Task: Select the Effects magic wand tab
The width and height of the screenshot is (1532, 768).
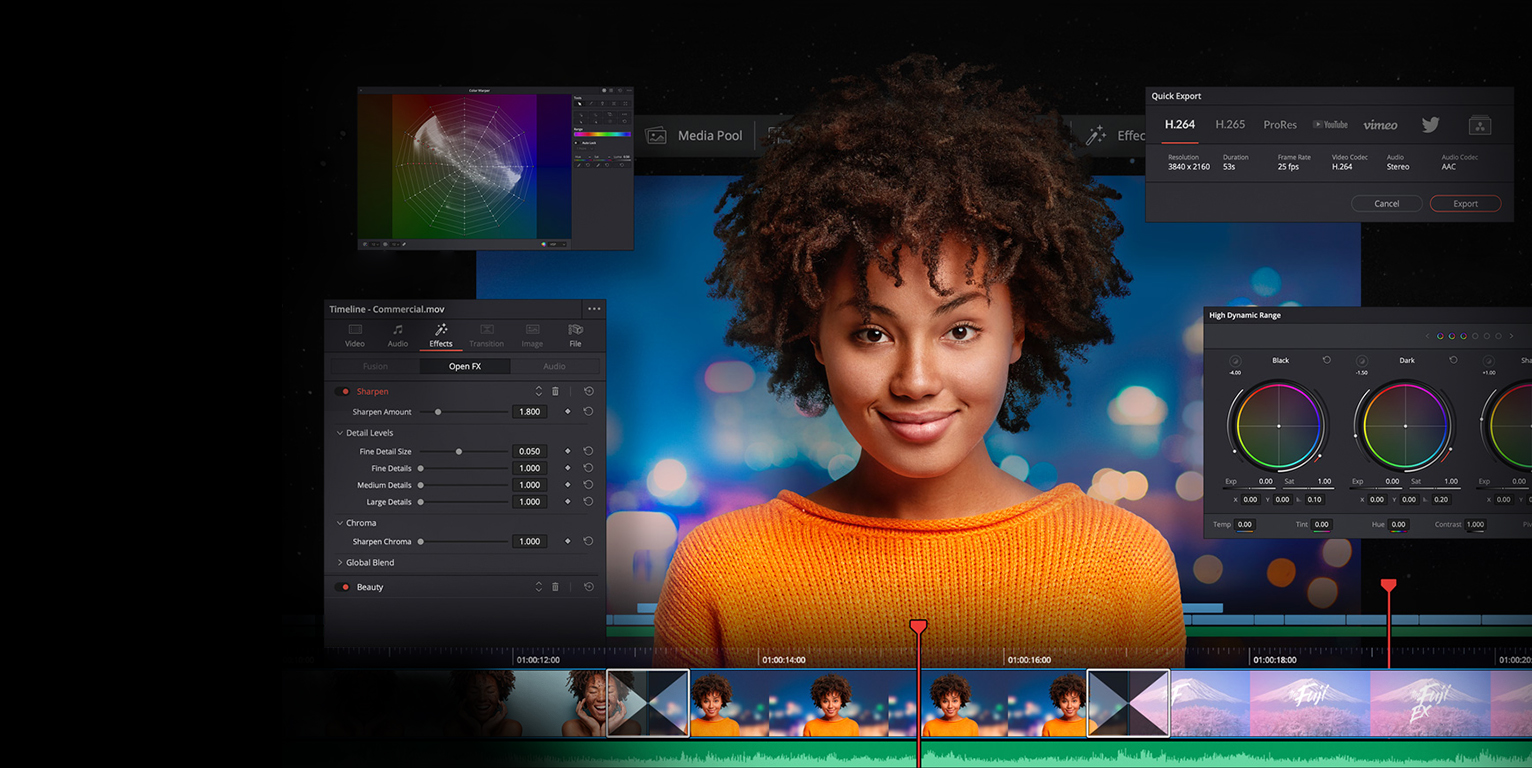Action: click(441, 330)
